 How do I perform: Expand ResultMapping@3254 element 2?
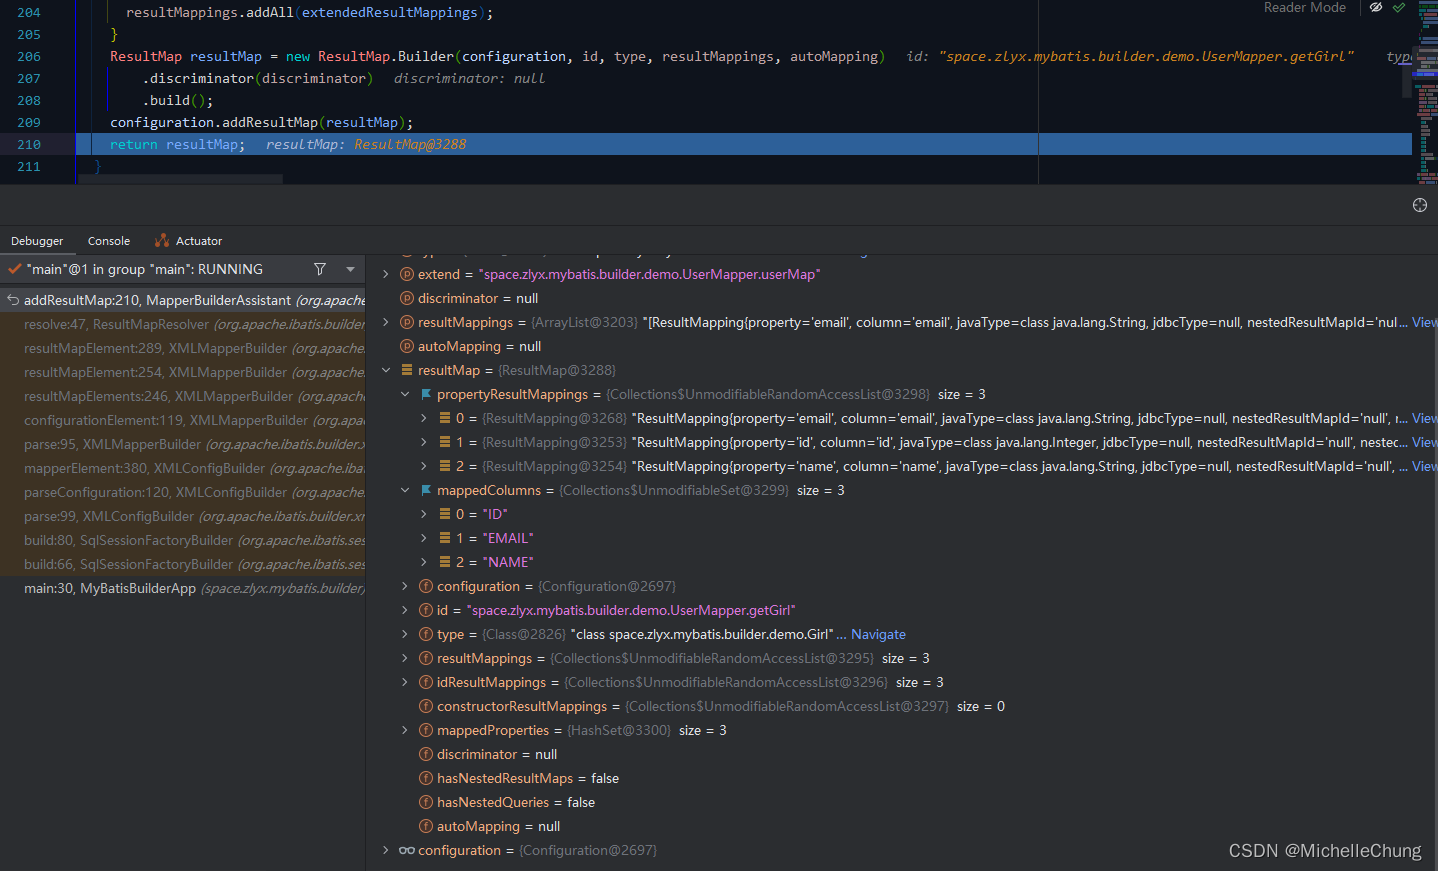(x=424, y=466)
